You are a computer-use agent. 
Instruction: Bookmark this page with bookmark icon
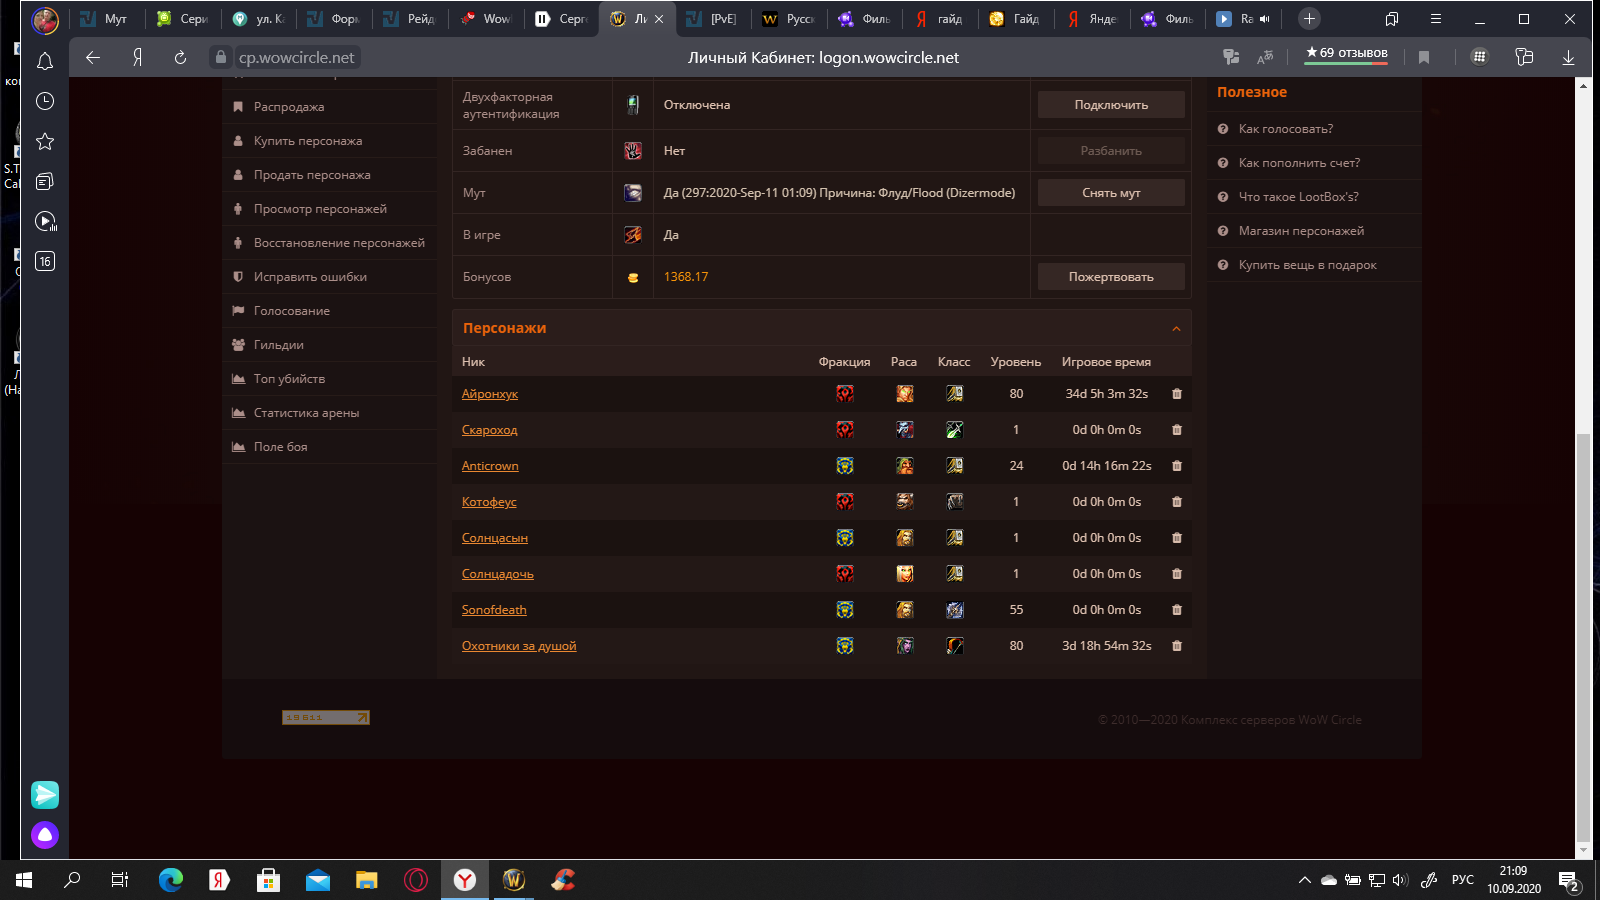(1424, 58)
